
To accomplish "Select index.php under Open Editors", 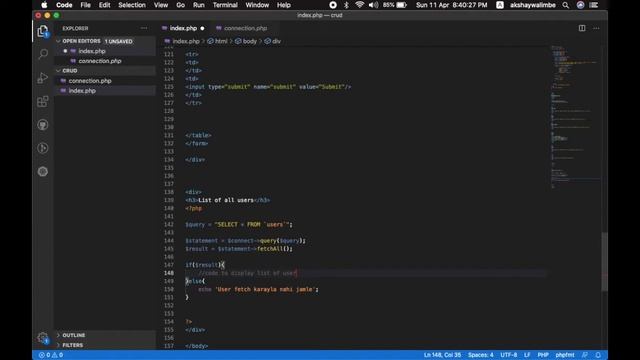I will click(x=105, y=51).
